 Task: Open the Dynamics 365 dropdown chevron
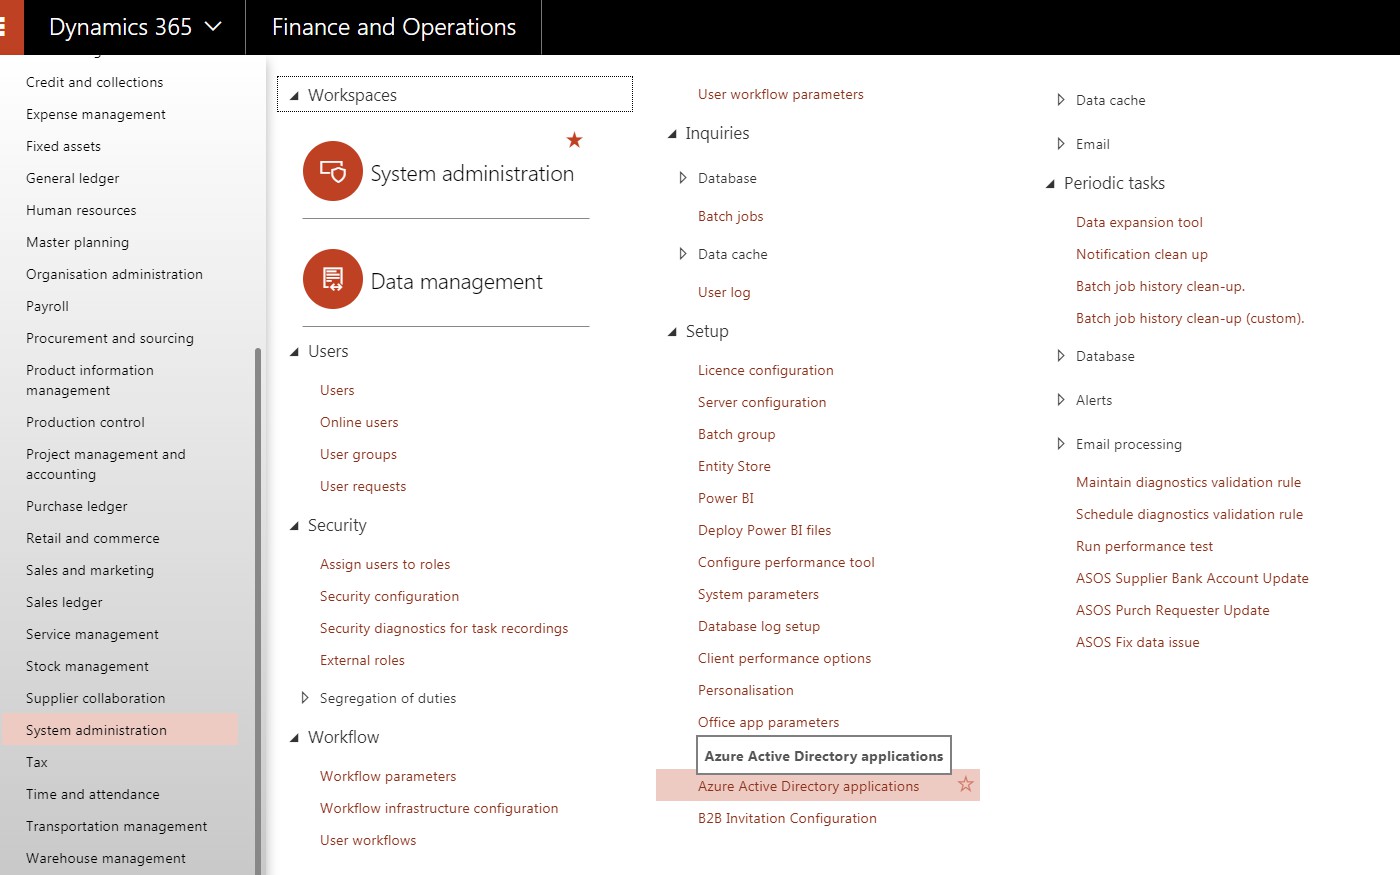pyautogui.click(x=213, y=27)
